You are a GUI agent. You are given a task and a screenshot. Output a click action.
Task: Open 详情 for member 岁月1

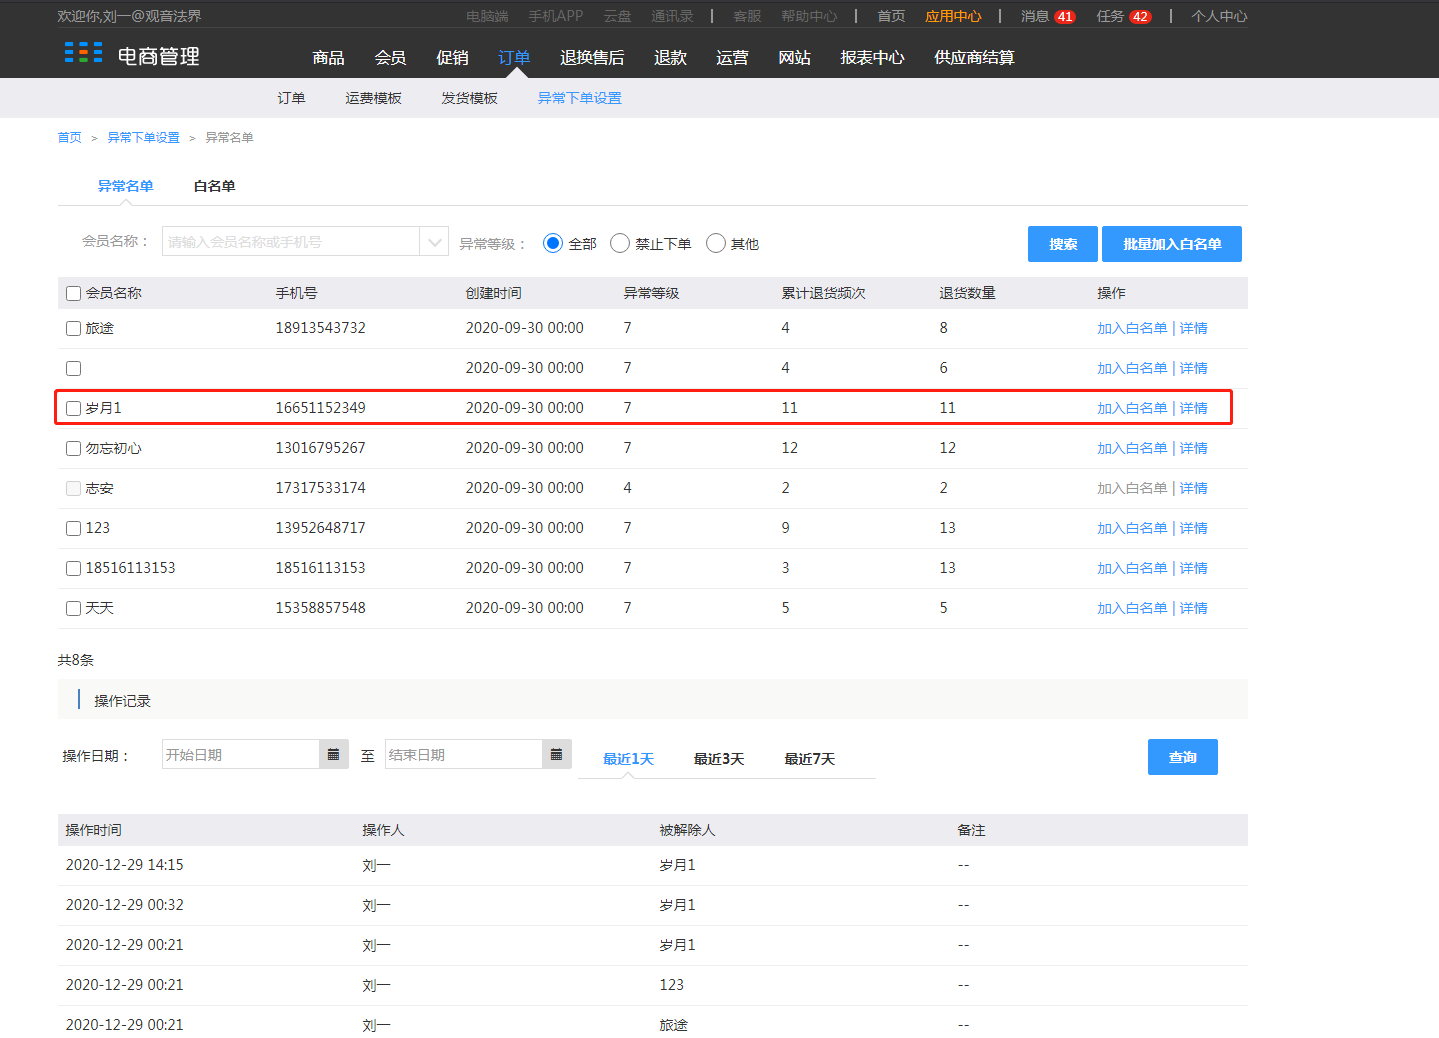tap(1193, 408)
